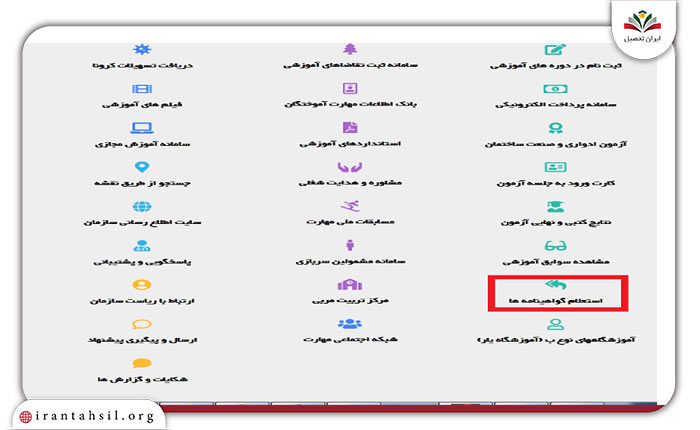The height and width of the screenshot is (430, 700).
Task: Open the ثبت نام در دوره های آموزشی link
Action: tap(555, 66)
